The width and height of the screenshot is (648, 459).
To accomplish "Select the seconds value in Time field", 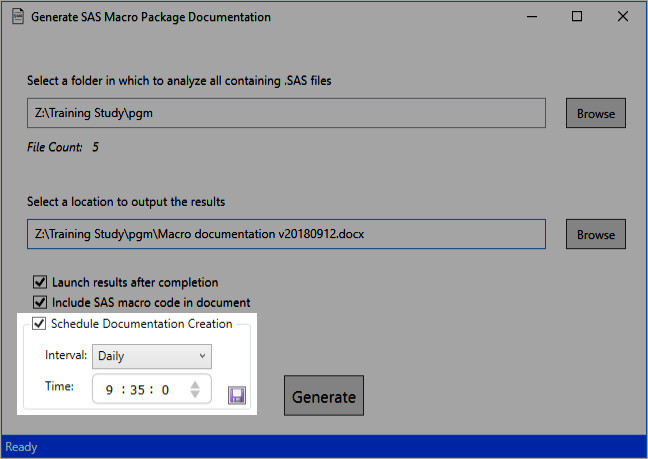I will [x=165, y=390].
